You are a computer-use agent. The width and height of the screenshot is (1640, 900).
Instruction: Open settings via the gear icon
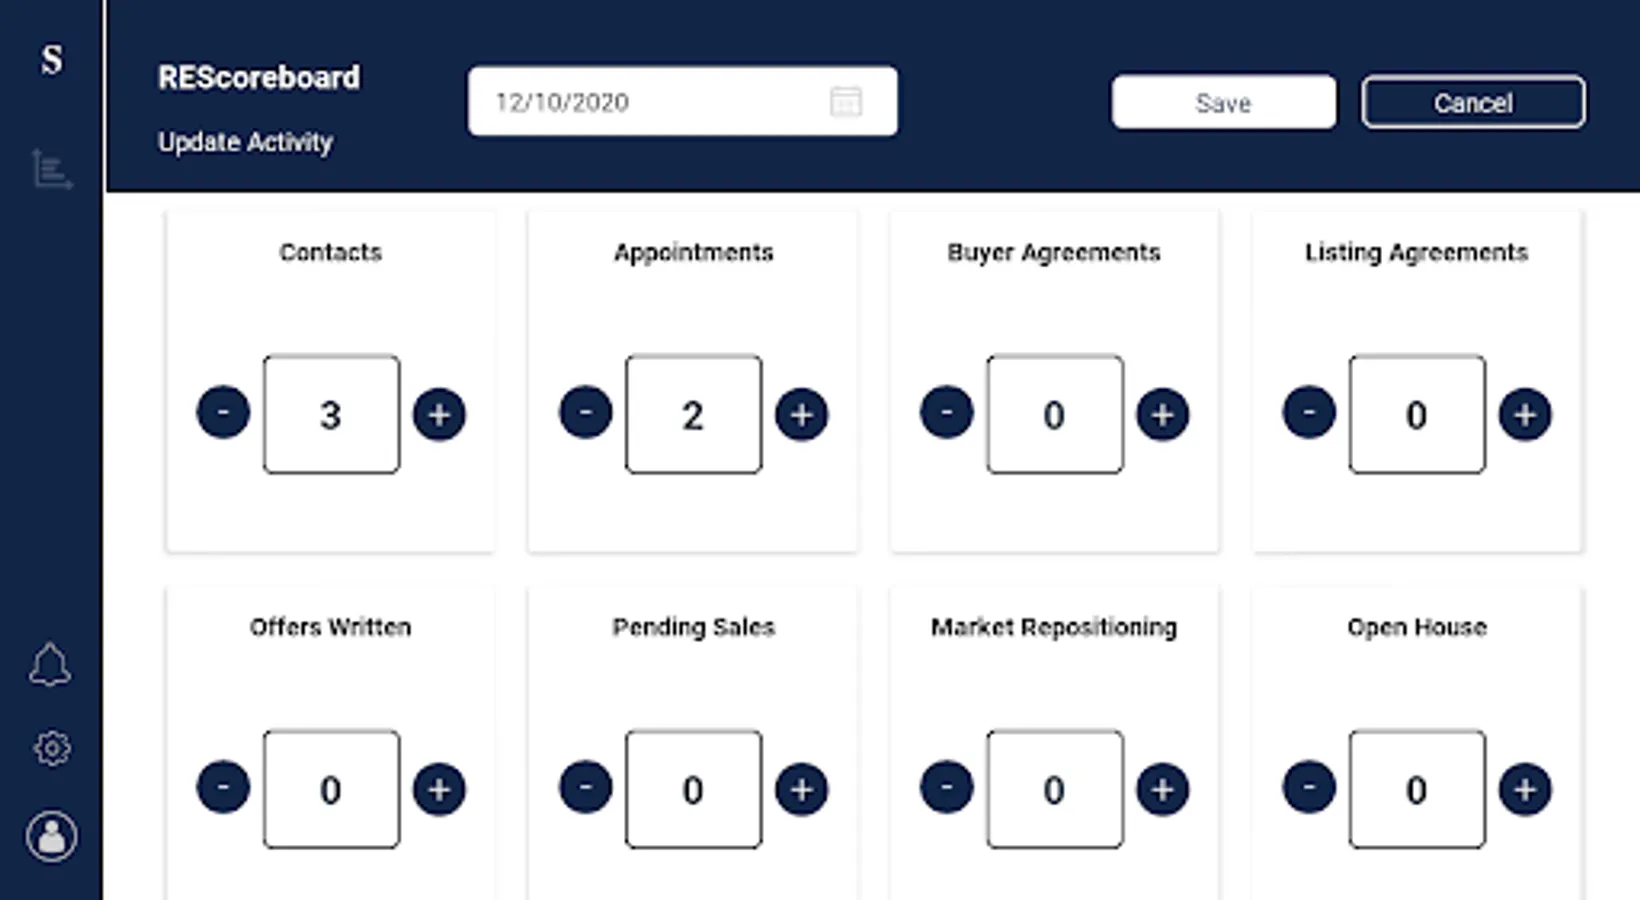[x=52, y=748]
